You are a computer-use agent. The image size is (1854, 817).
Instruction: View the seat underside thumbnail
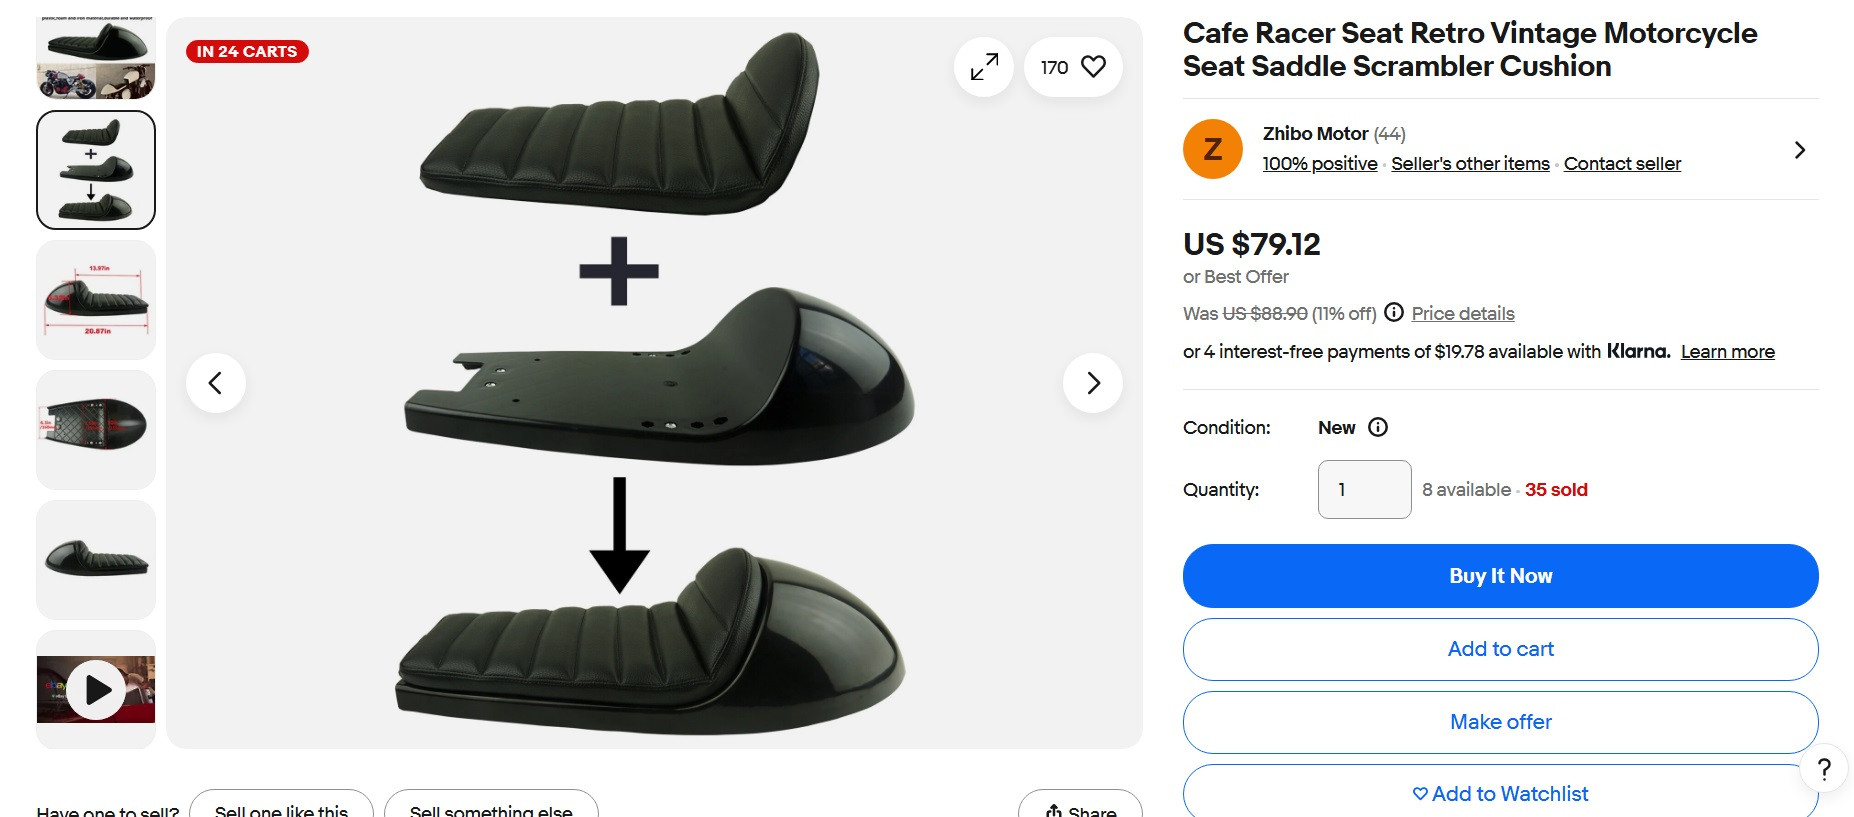(96, 429)
